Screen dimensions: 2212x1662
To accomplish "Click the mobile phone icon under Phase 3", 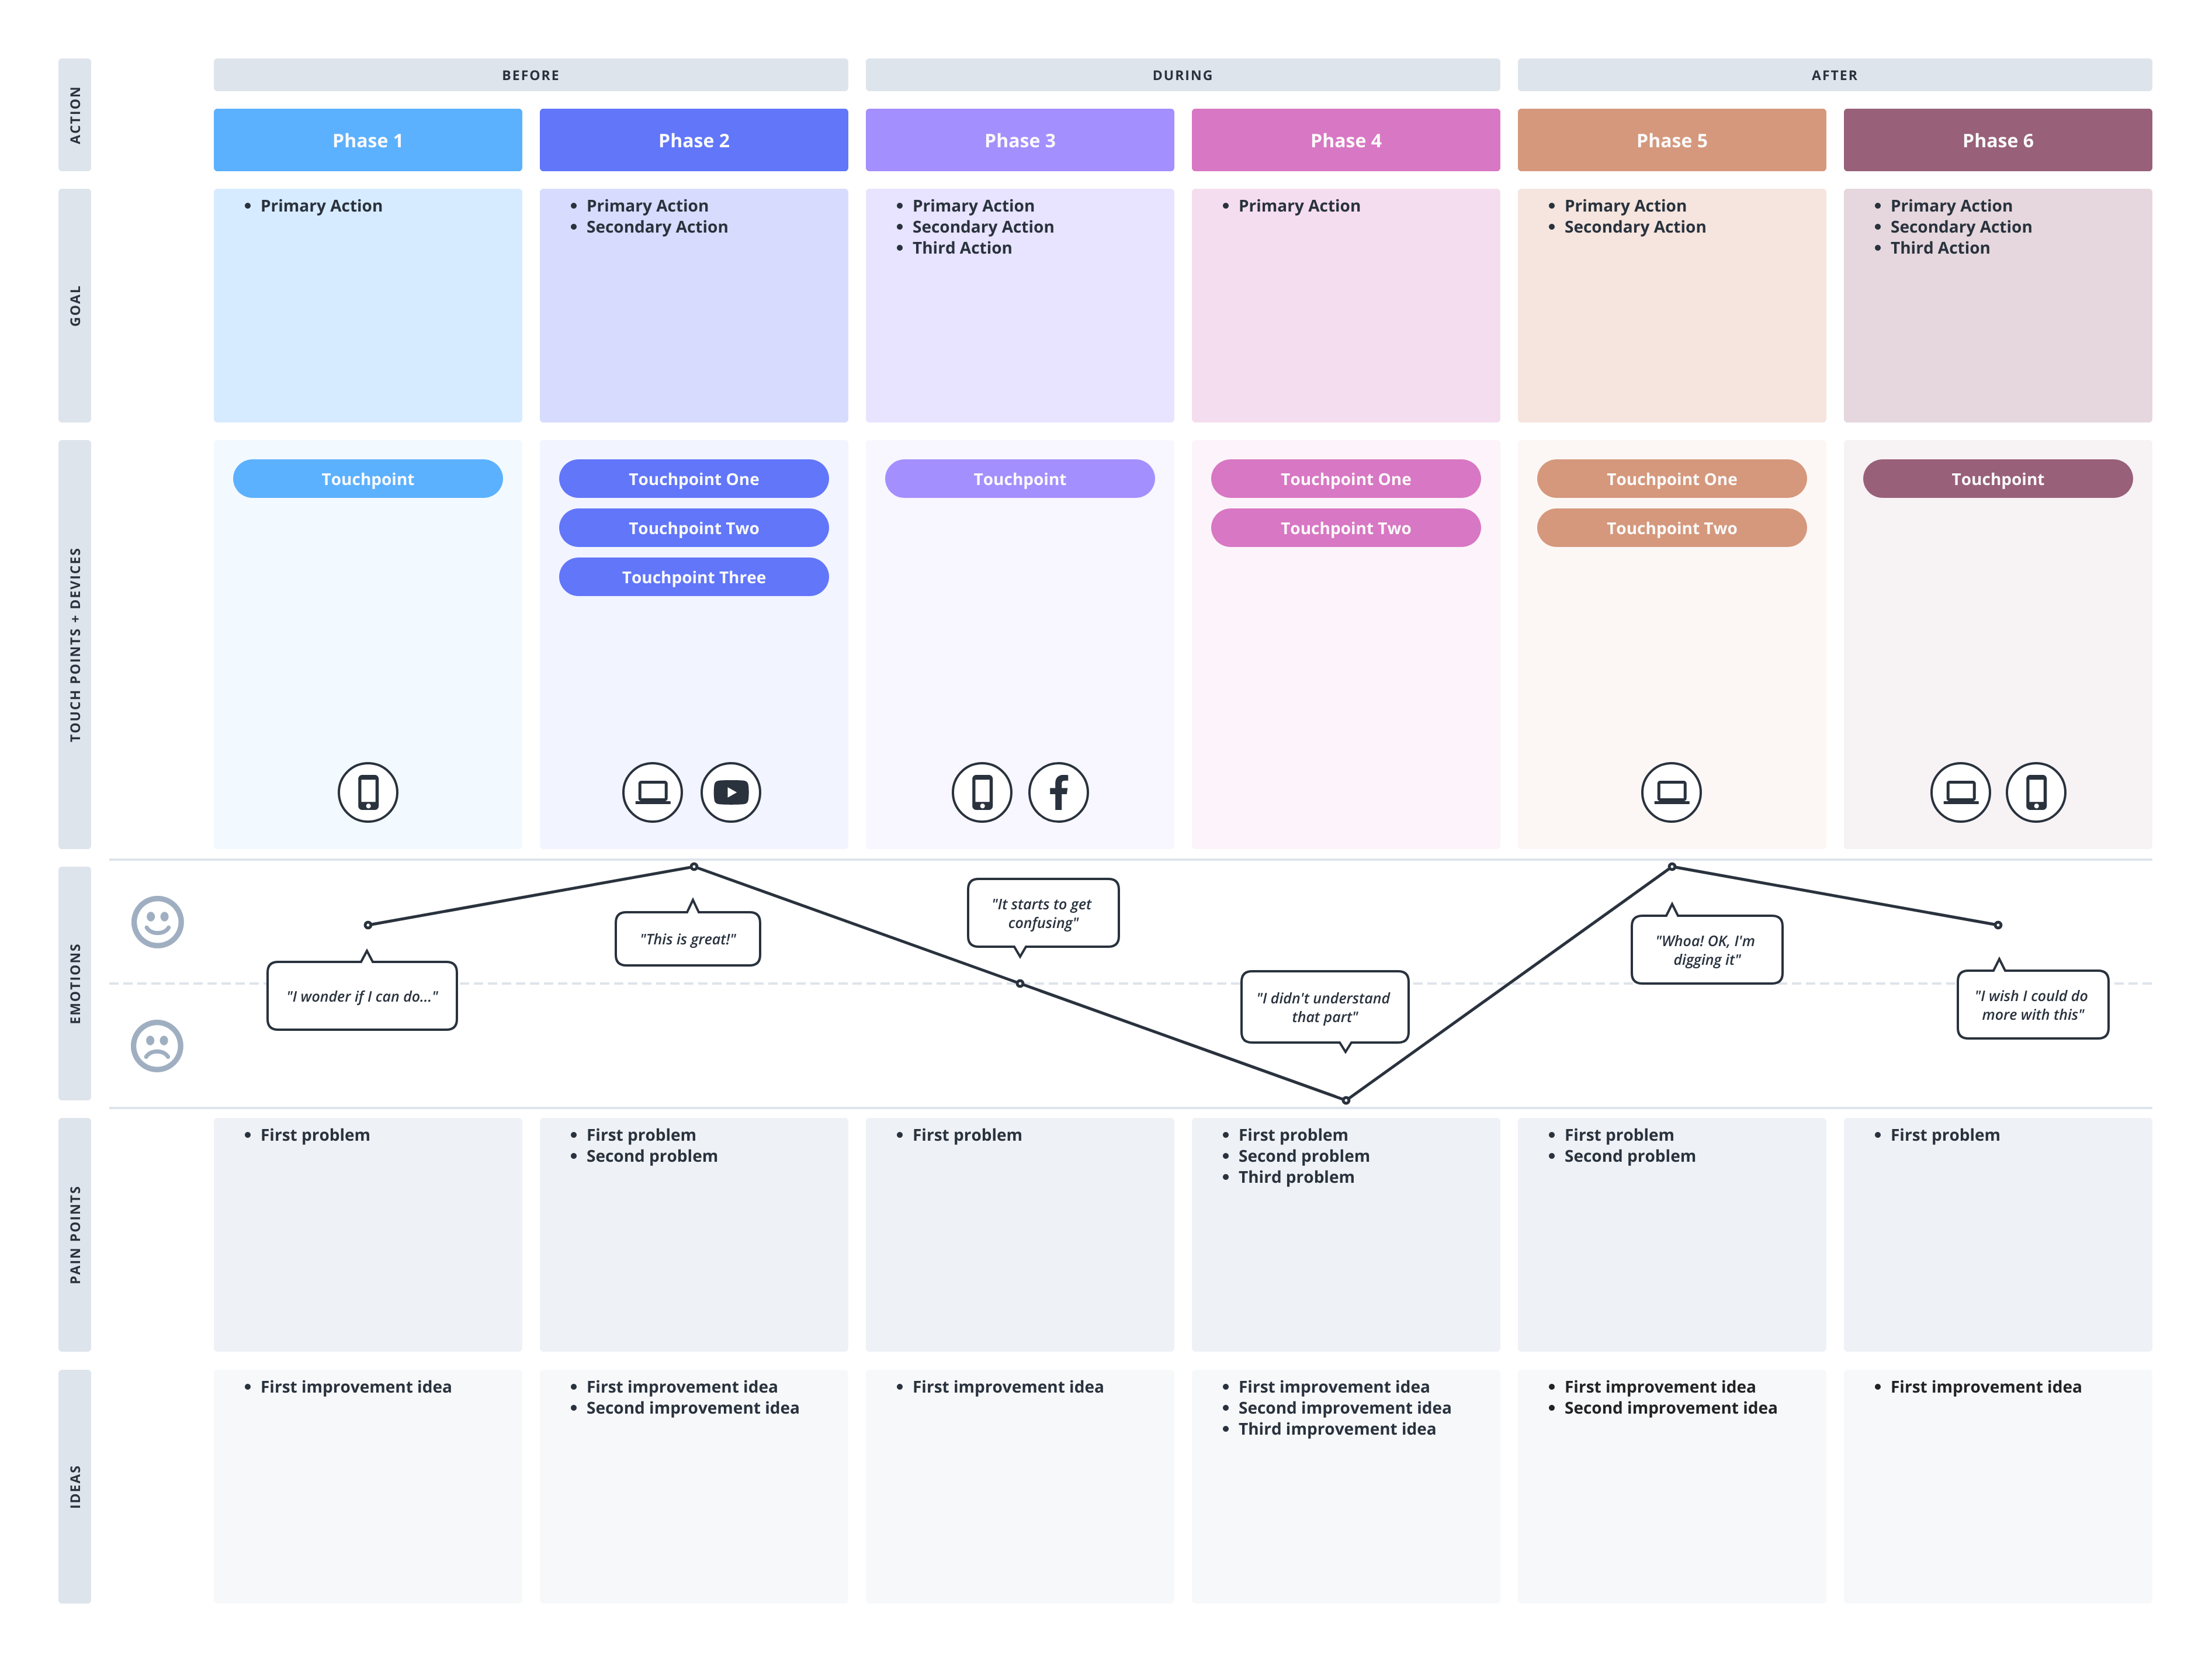I will (x=982, y=792).
